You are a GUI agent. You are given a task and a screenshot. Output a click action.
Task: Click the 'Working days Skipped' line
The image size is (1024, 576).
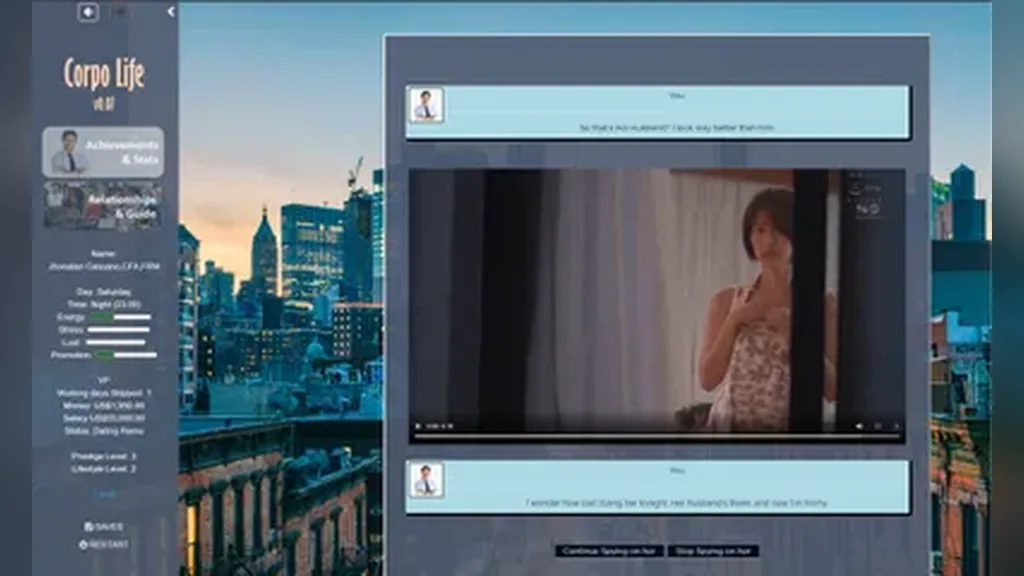(103, 393)
